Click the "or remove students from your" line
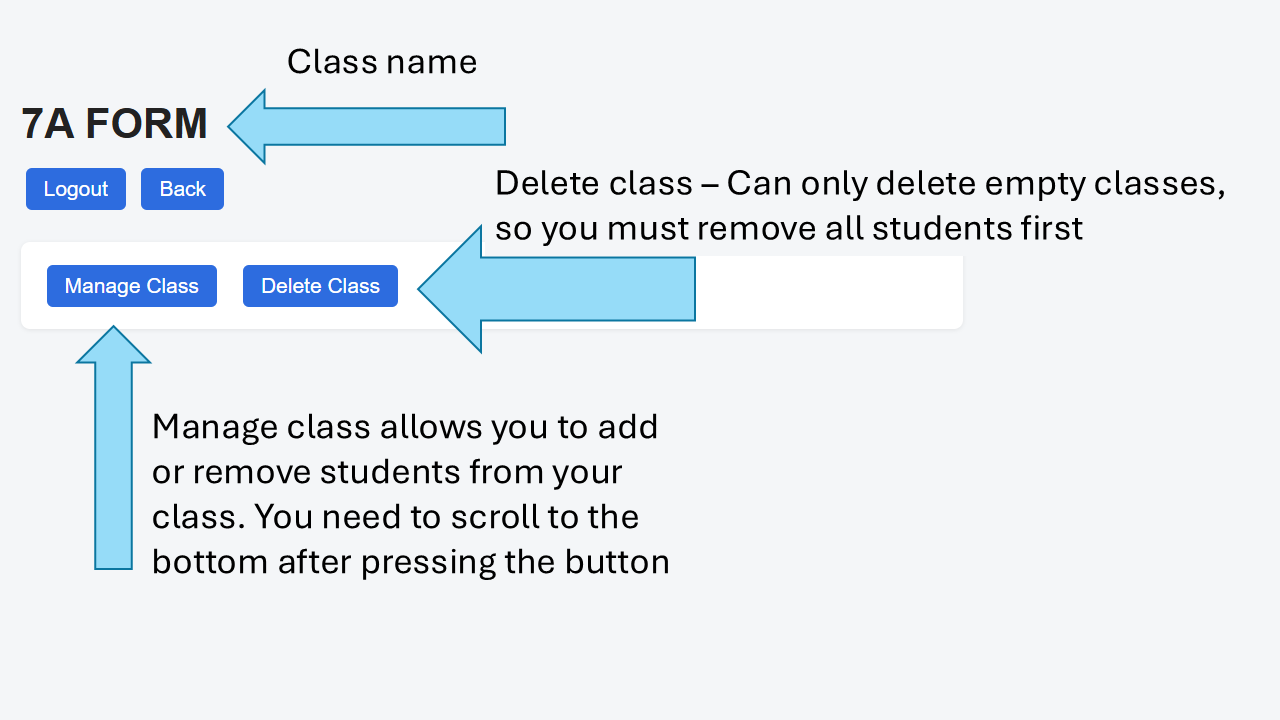The height and width of the screenshot is (720, 1280). pos(387,472)
